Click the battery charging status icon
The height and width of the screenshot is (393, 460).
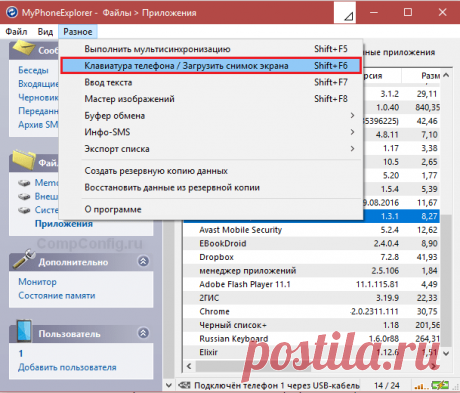click(x=440, y=385)
